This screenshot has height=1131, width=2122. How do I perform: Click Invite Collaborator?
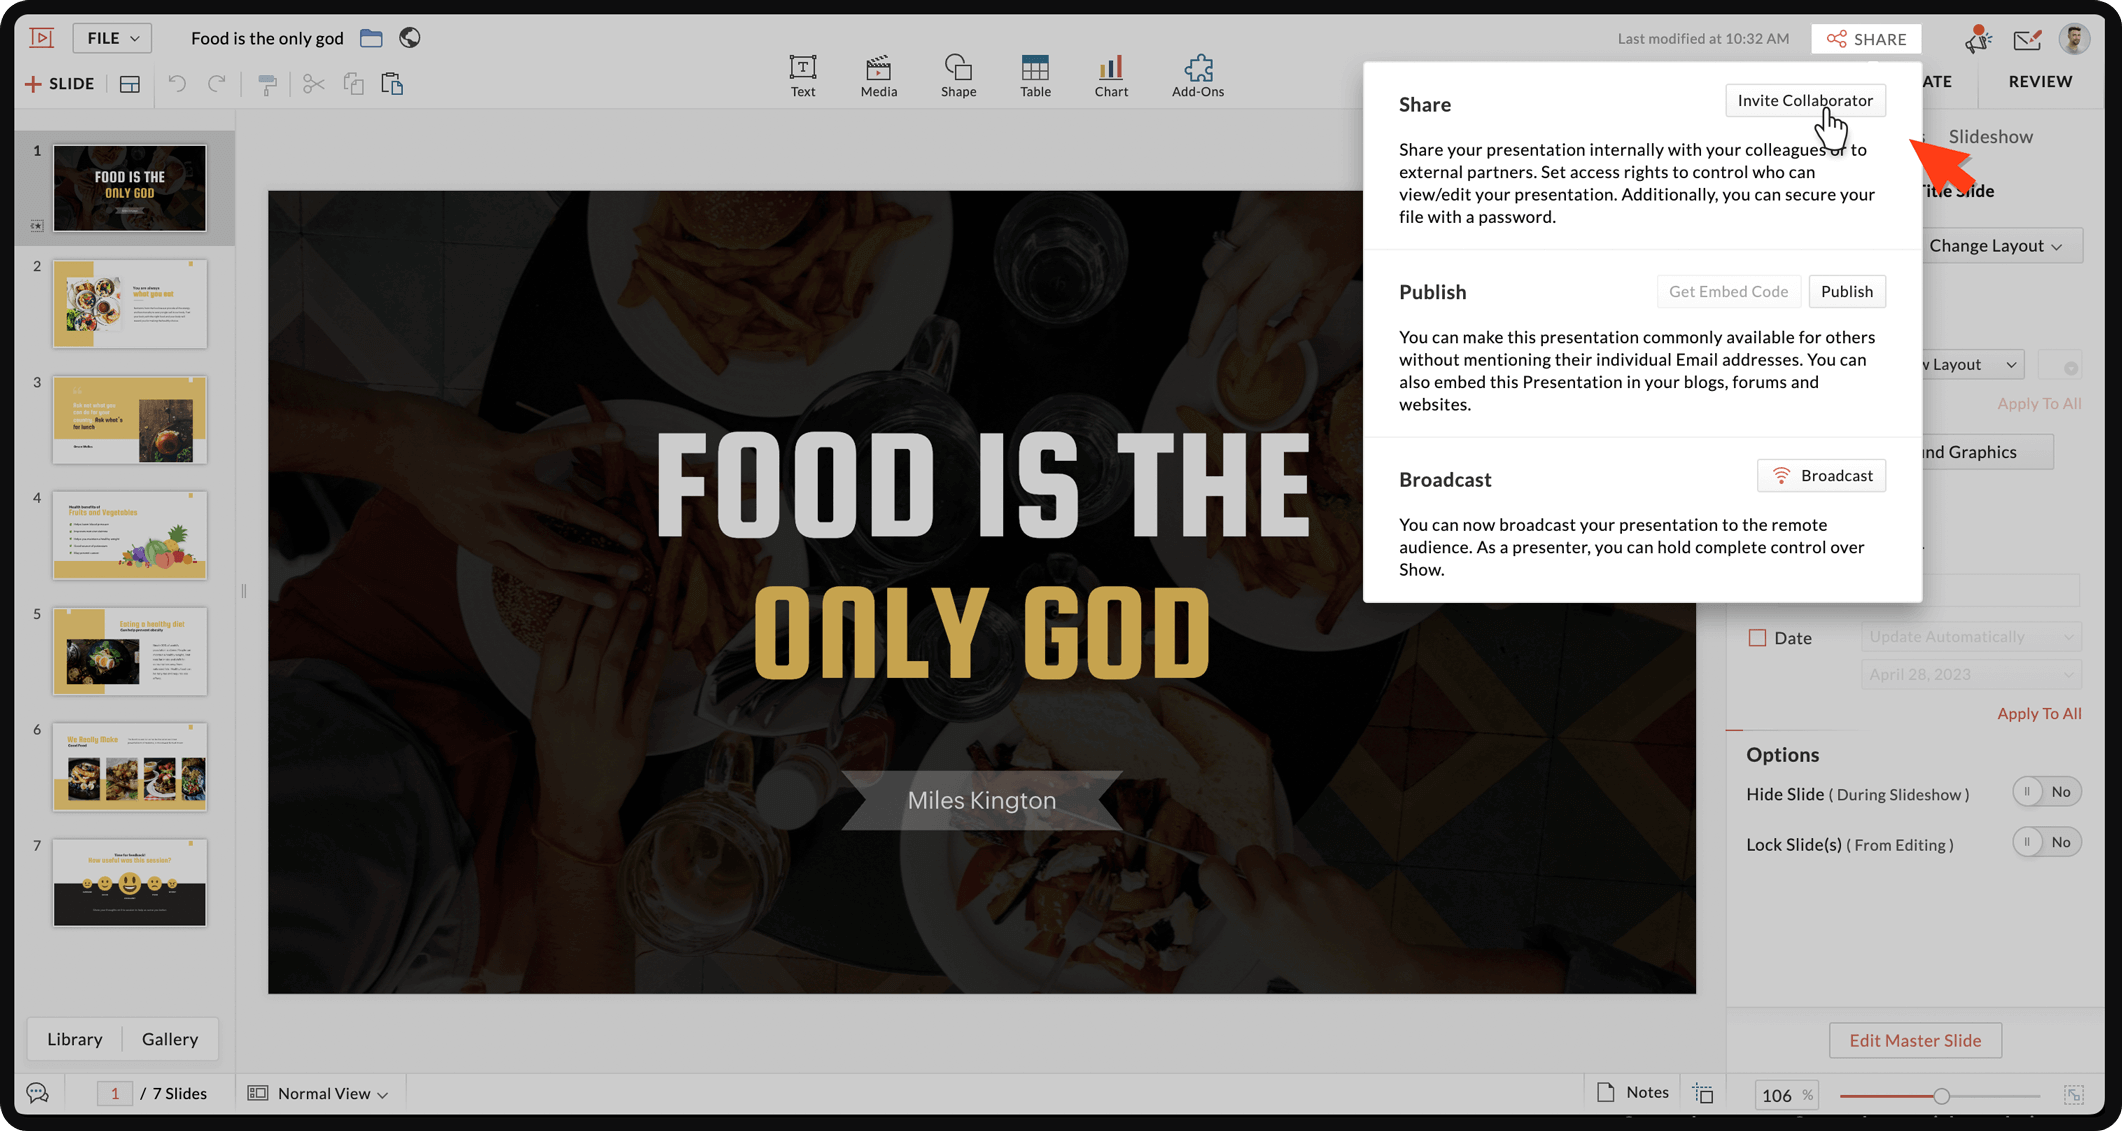1805,100
